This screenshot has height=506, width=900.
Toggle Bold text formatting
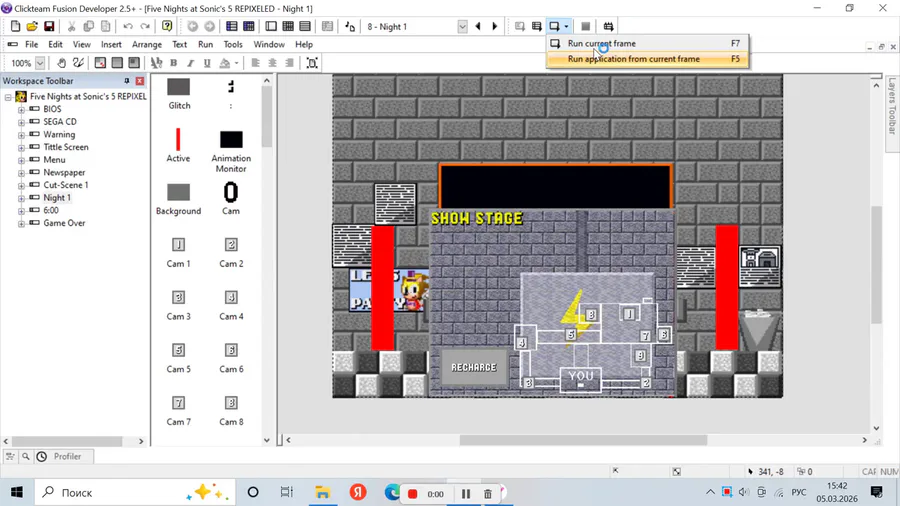click(173, 63)
